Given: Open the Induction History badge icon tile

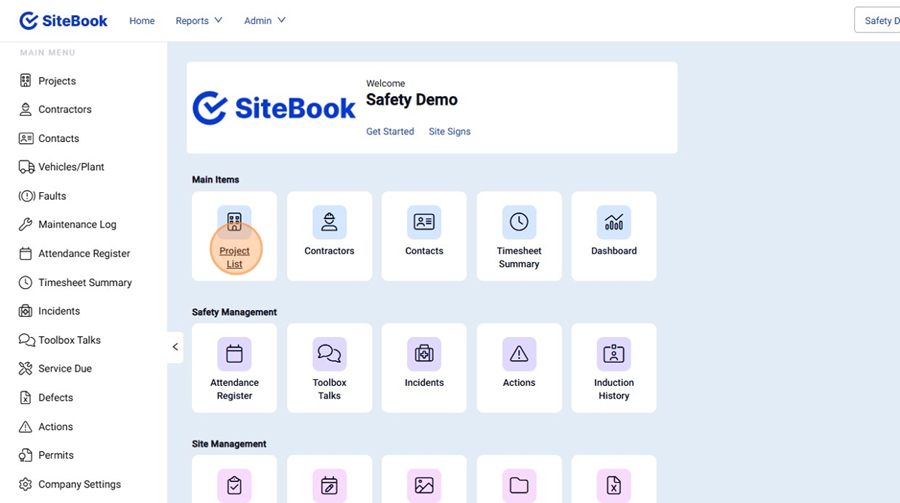Looking at the screenshot, I should (614, 353).
